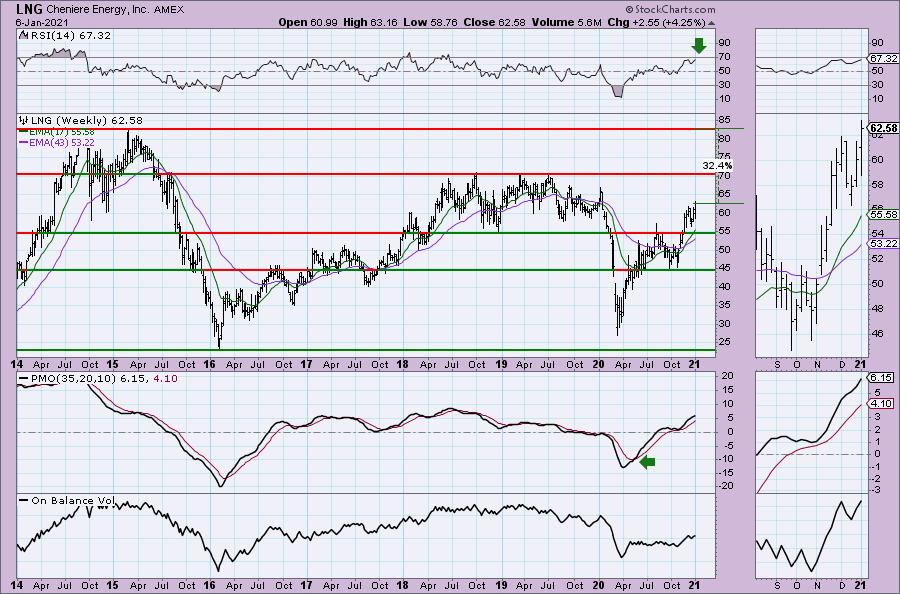900x594 pixels.
Task: Click the bar icon before LNG (Weekly)
Action: pos(24,121)
